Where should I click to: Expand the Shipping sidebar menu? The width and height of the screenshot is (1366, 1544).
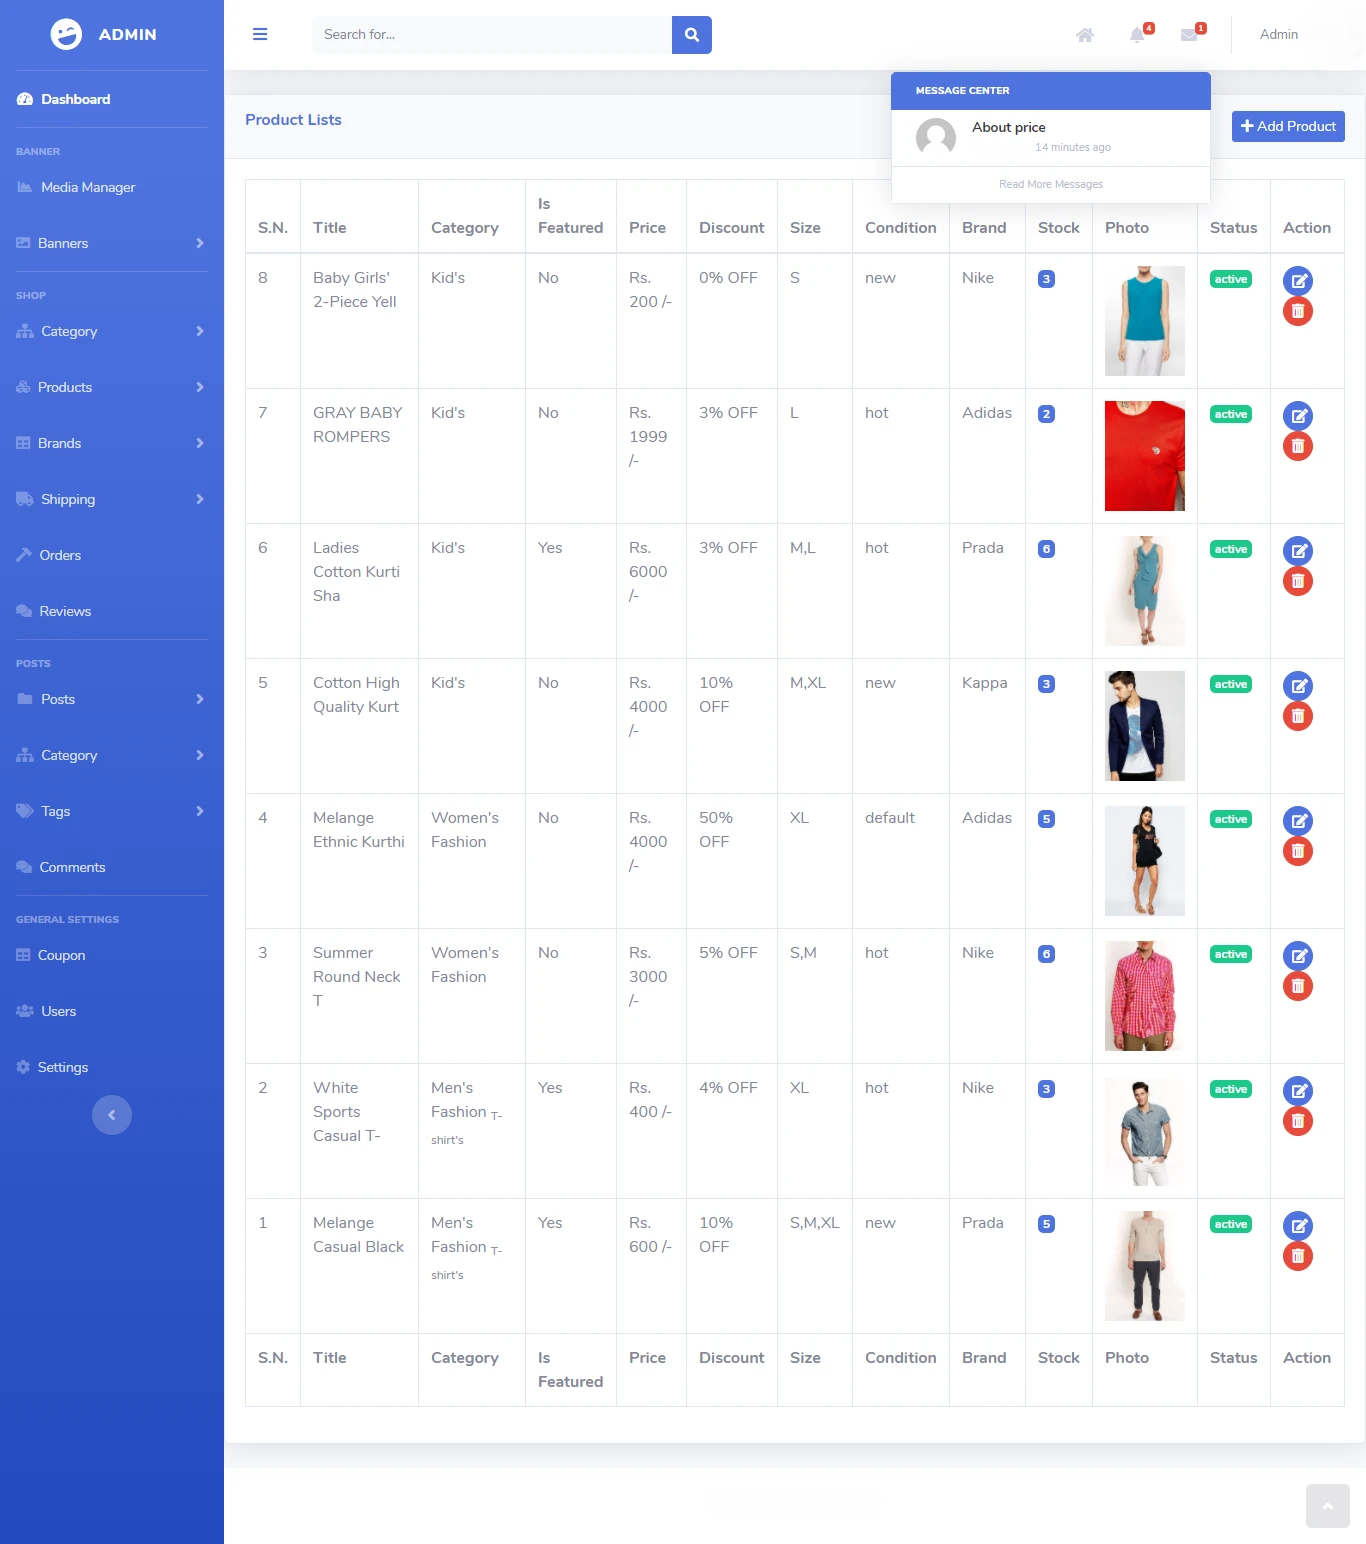pyautogui.click(x=67, y=499)
